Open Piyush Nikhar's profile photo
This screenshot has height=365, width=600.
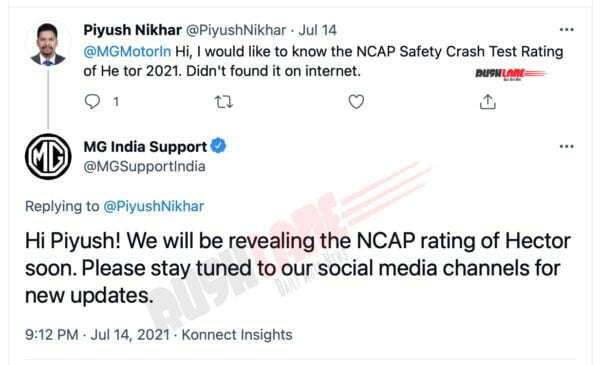(x=48, y=44)
